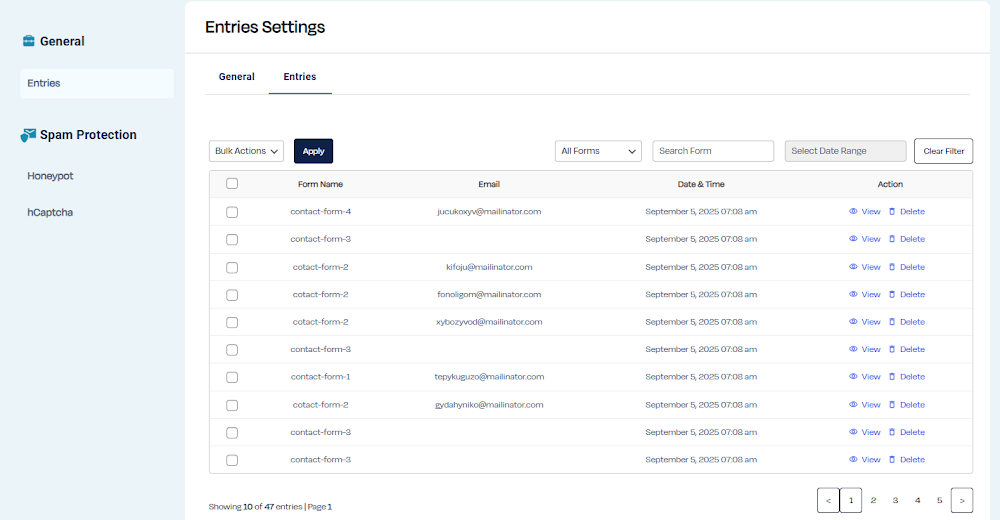Check the select-all checkbox in table header
The height and width of the screenshot is (520, 1000).
[232, 184]
